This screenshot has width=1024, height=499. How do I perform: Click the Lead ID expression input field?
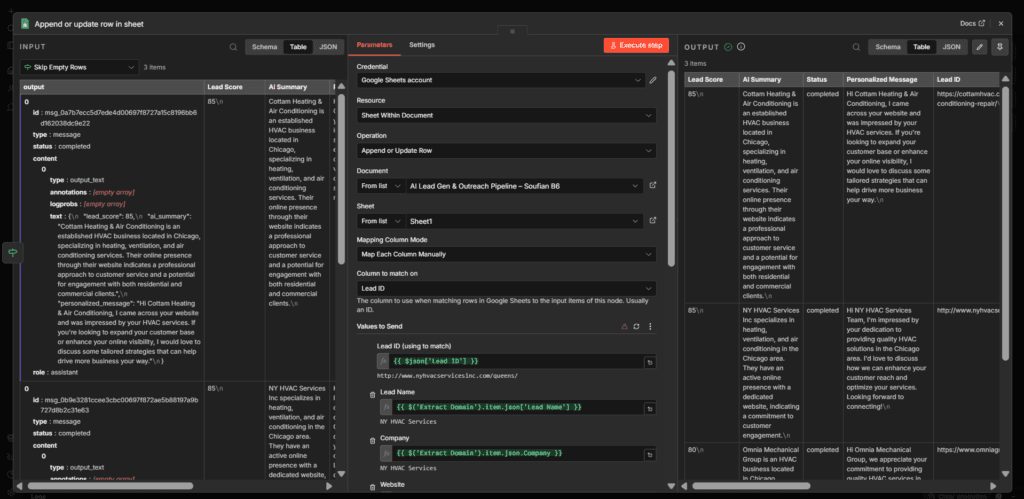[x=516, y=361]
